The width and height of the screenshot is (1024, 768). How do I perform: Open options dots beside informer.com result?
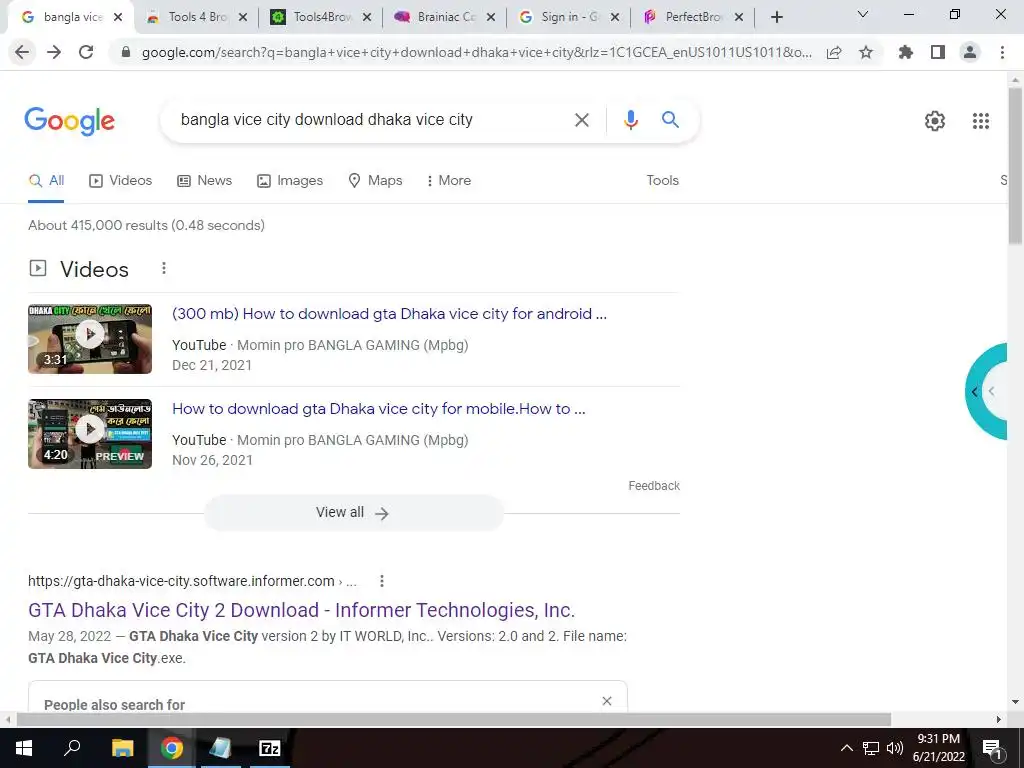(382, 581)
